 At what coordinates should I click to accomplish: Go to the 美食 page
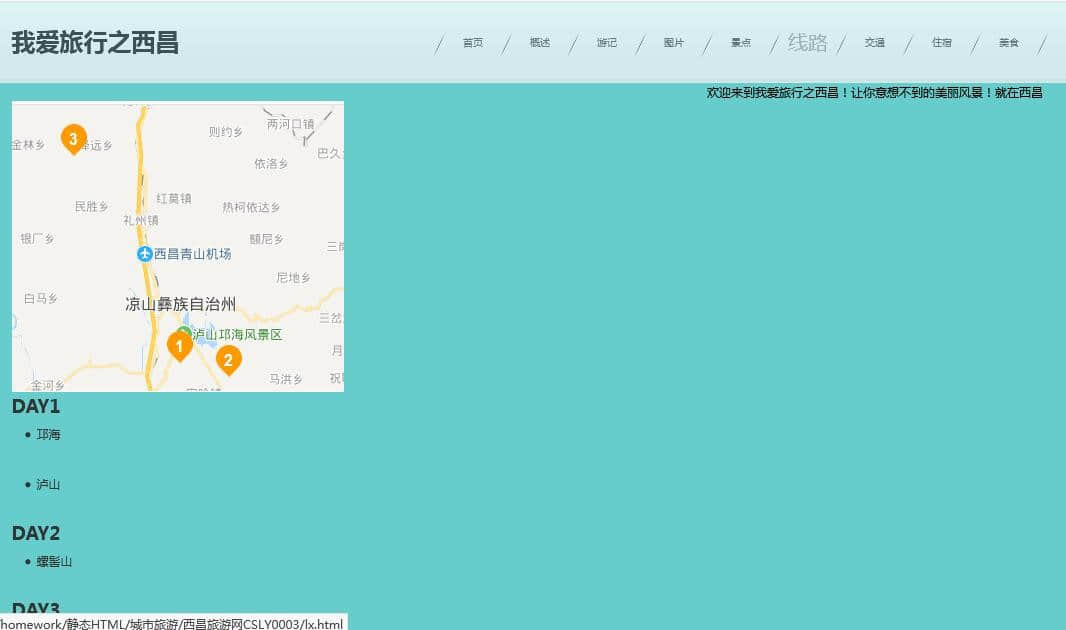(x=1009, y=43)
